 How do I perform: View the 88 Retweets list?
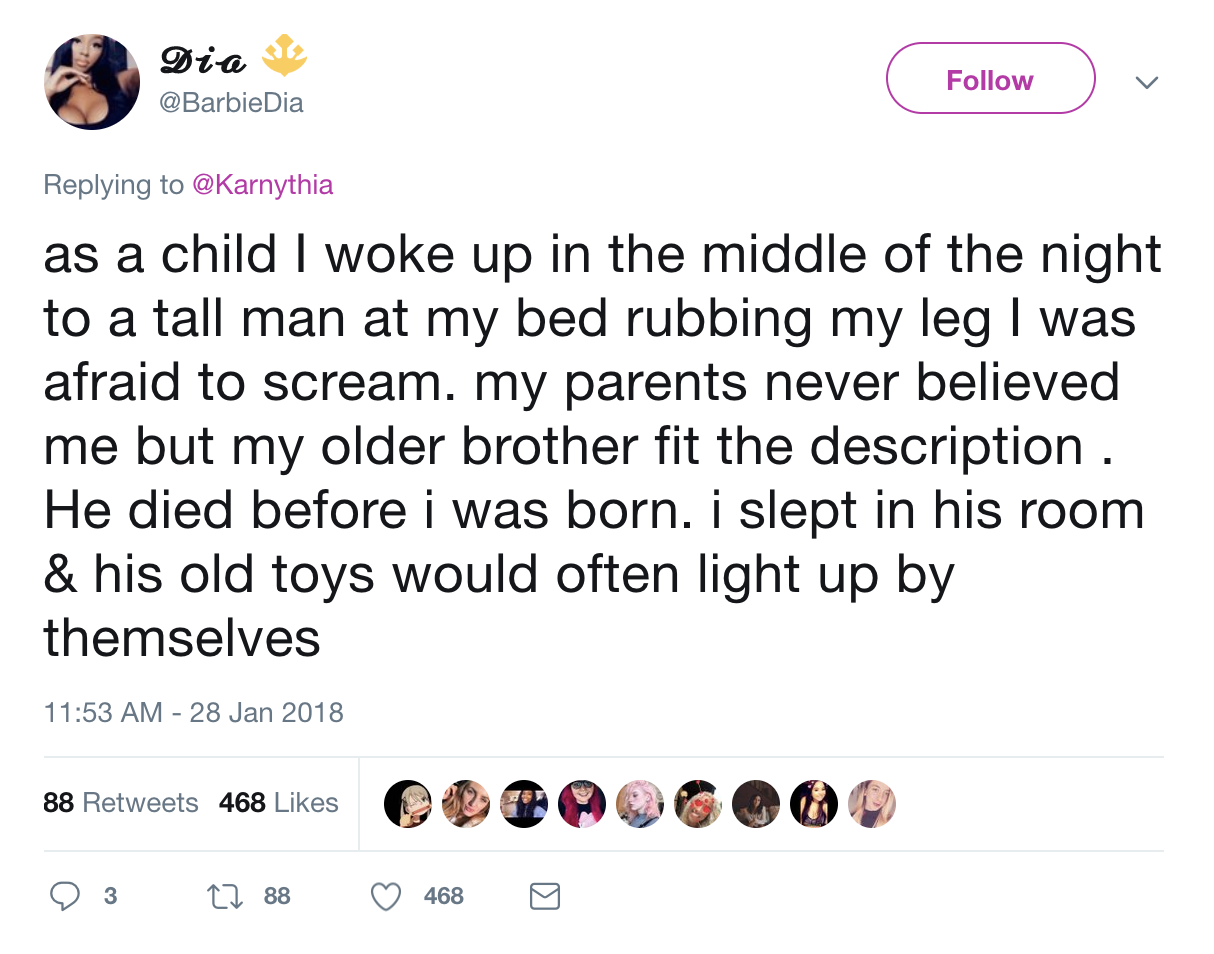click(121, 803)
